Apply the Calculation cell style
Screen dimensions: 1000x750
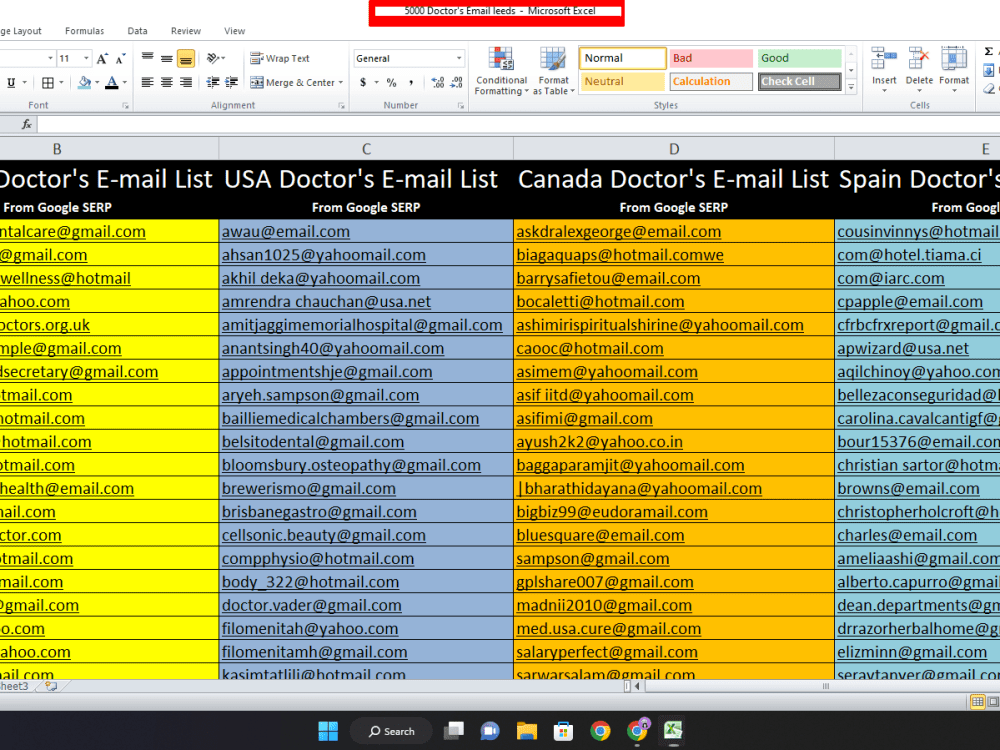(x=711, y=82)
